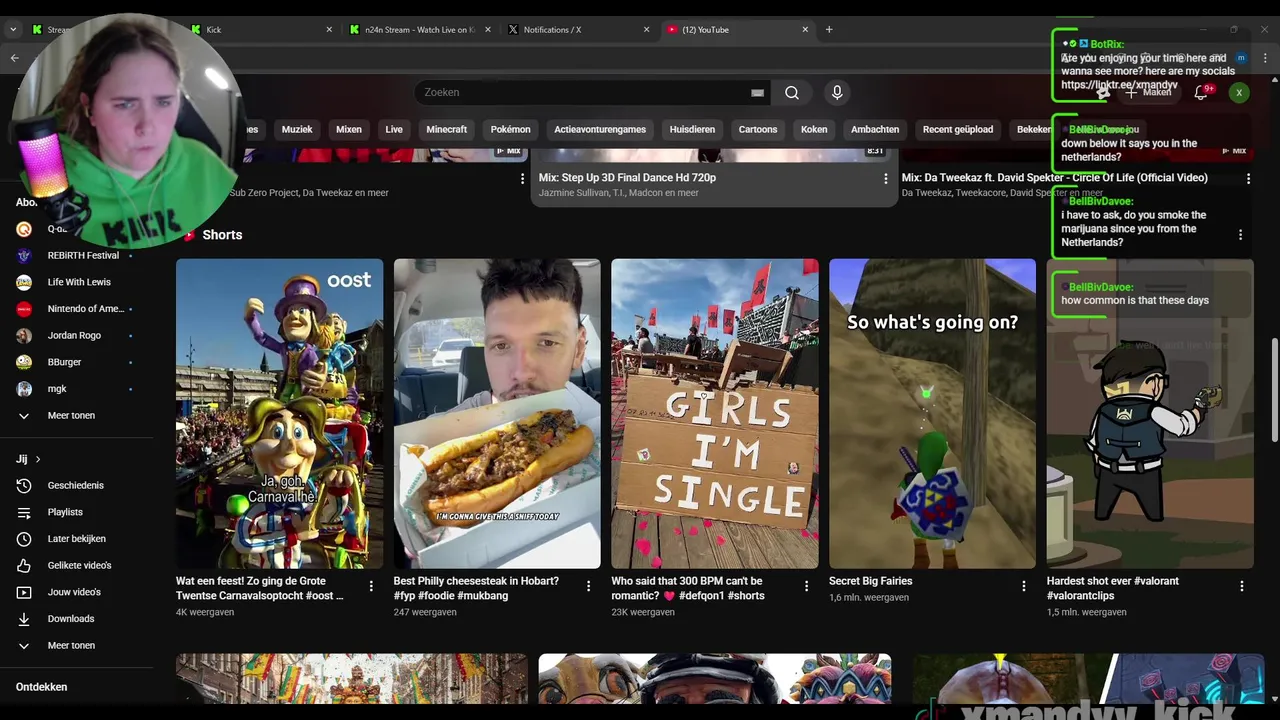Select the Mixen filter chip

(349, 129)
